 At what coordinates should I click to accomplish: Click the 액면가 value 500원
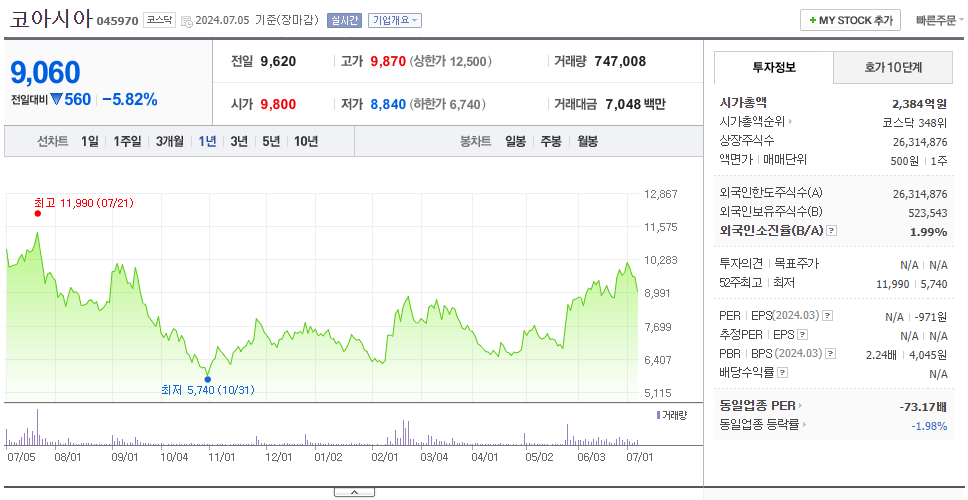907,160
